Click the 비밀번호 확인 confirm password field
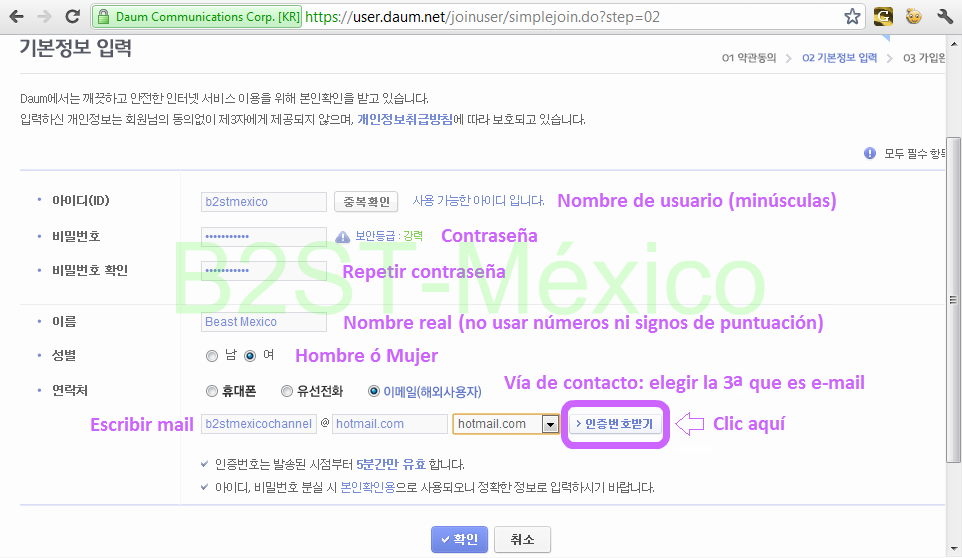This screenshot has height=558, width=962. point(264,270)
